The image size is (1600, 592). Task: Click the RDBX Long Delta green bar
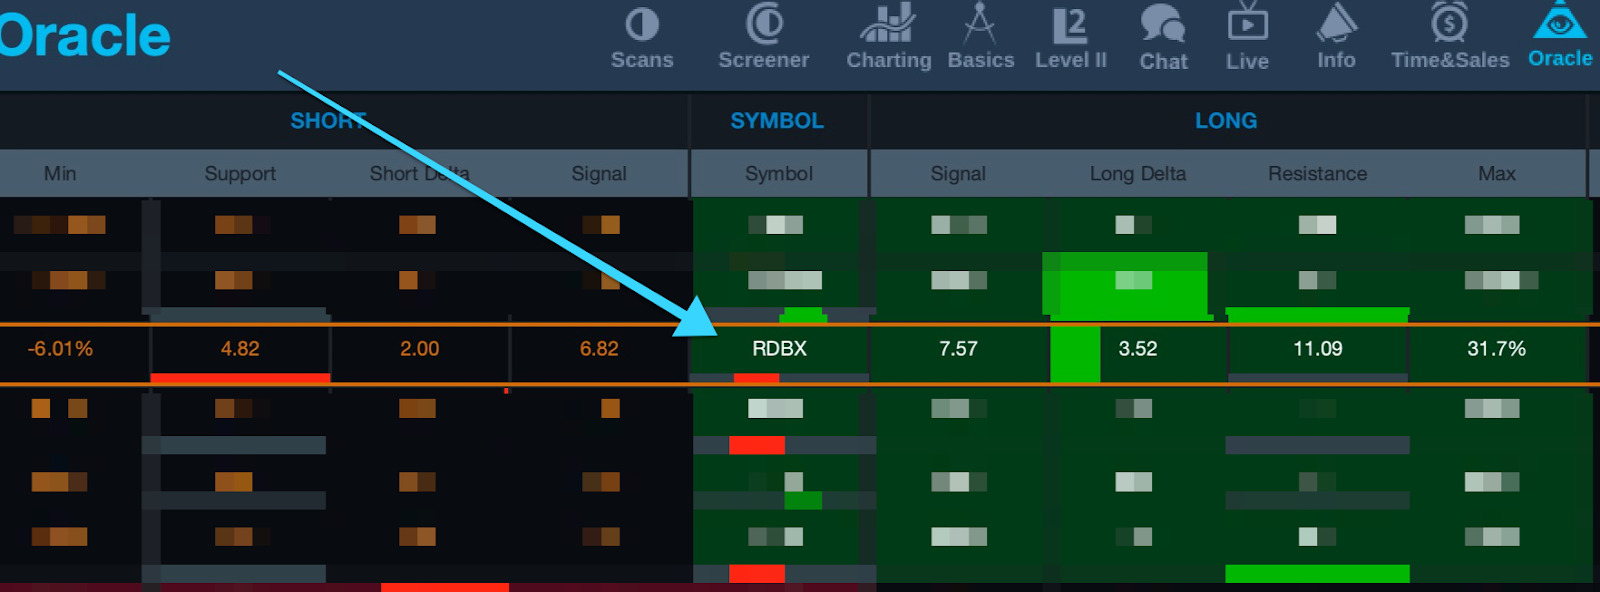[x=1075, y=354]
